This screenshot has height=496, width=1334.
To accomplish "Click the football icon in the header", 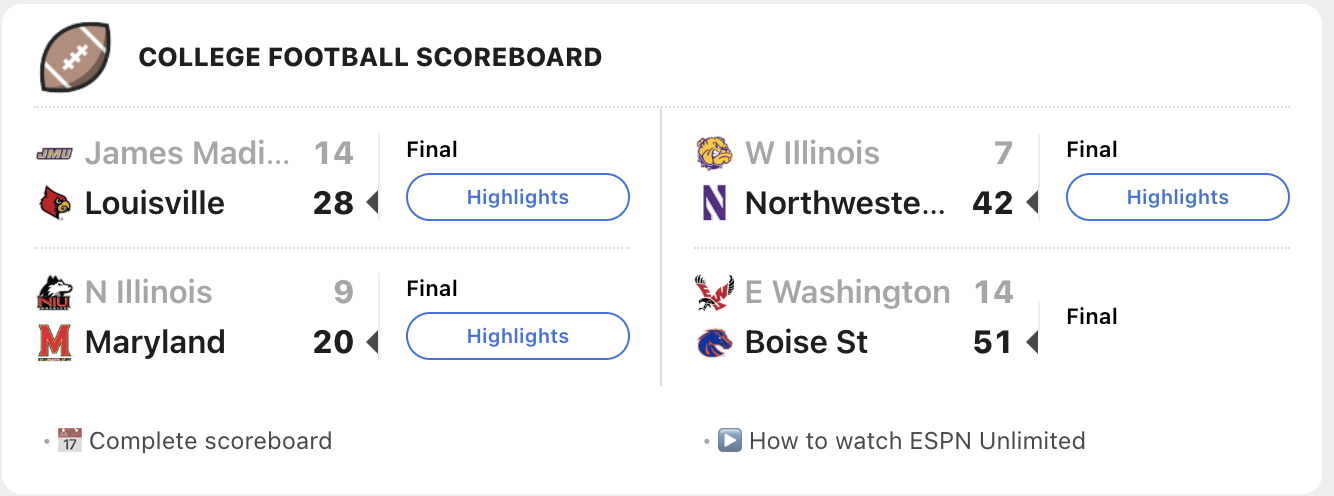I will click(75, 56).
